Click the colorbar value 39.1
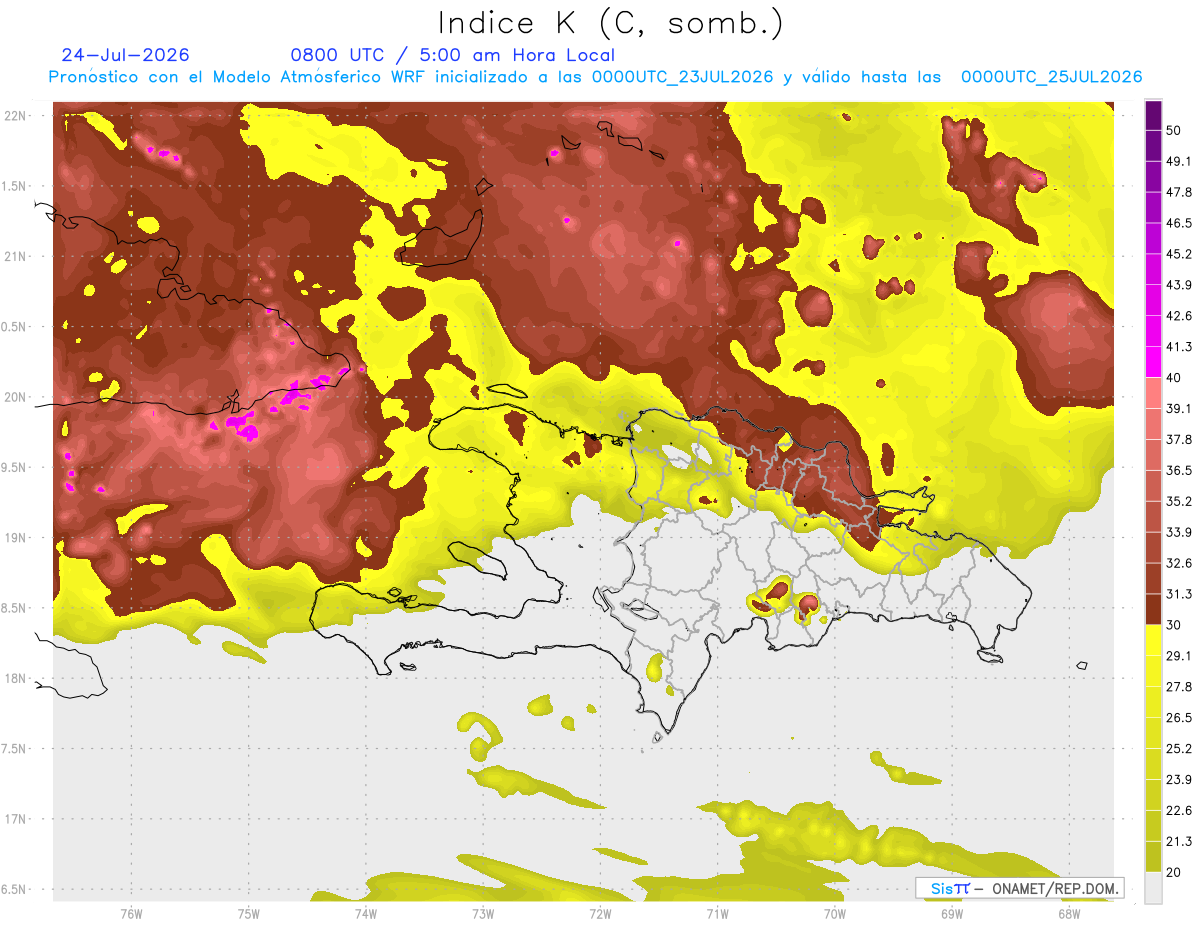This screenshot has height=927, width=1200. point(1179,409)
